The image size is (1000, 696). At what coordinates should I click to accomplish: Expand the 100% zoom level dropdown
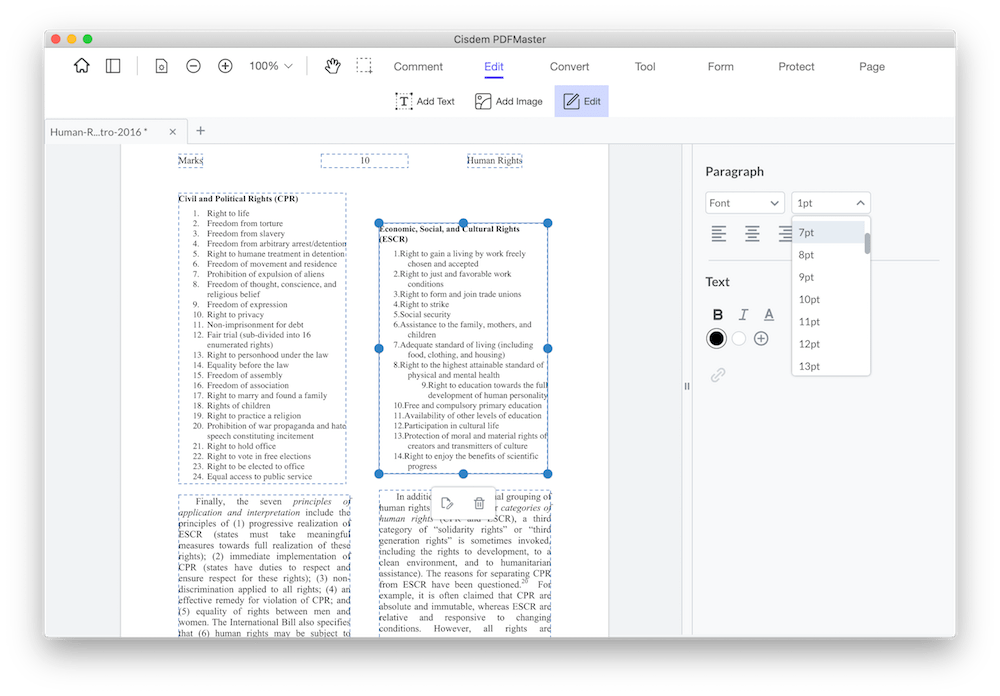(x=271, y=66)
